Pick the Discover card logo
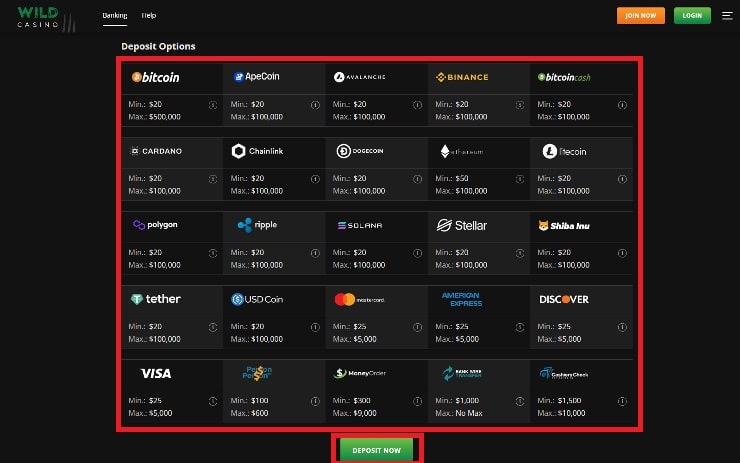Viewport: 740px width, 463px height. click(564, 299)
